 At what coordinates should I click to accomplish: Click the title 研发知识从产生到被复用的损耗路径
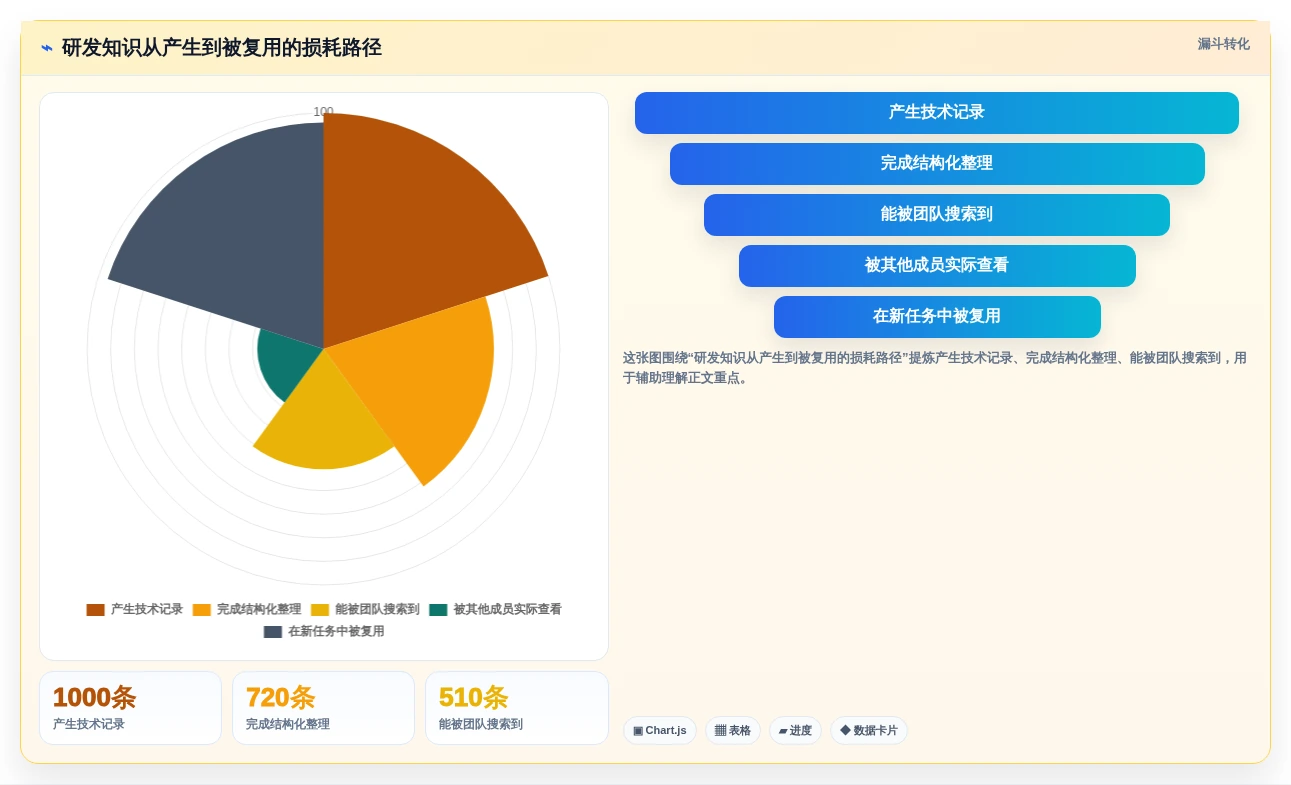click(222, 48)
